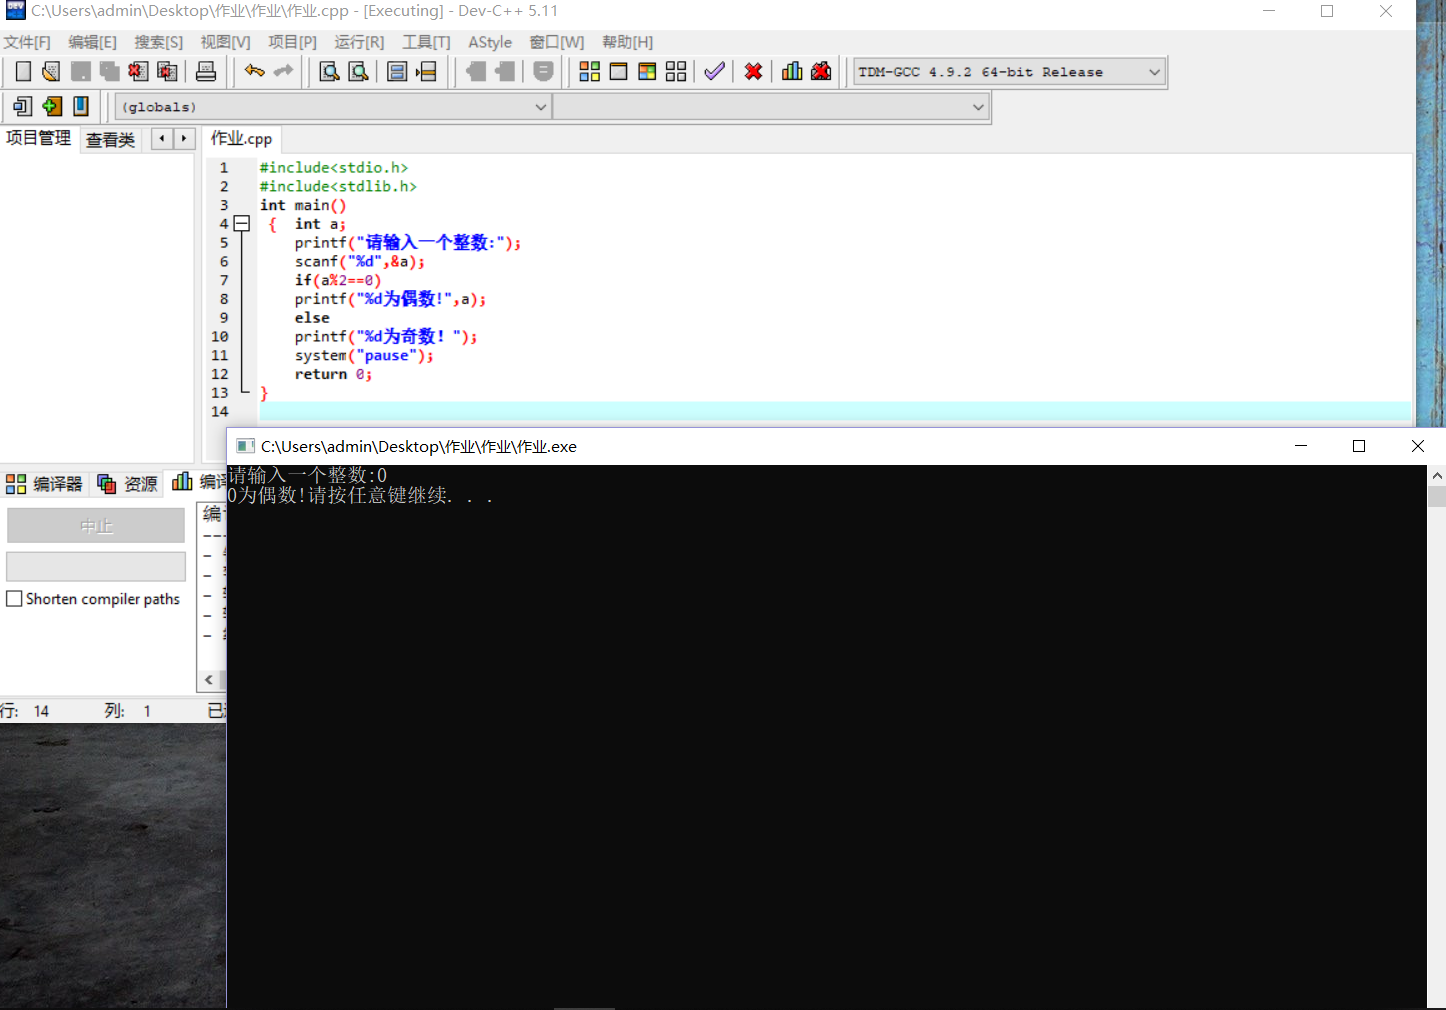Click the Goto Bookmark blue book icon
Image resolution: width=1446 pixels, height=1010 pixels.
coord(81,106)
